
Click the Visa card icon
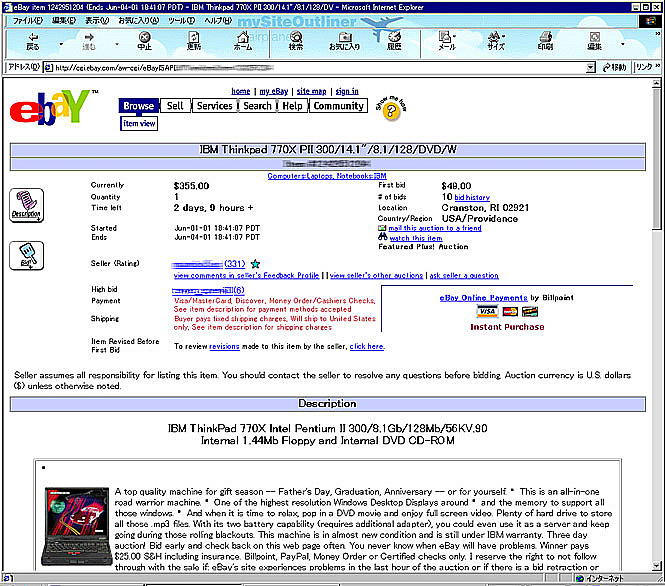pyautogui.click(x=487, y=312)
